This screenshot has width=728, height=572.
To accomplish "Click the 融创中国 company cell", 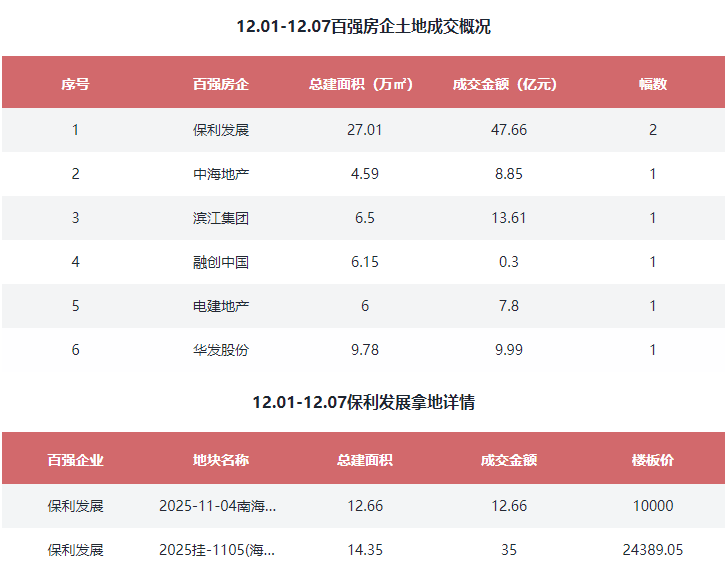I will pos(220,262).
